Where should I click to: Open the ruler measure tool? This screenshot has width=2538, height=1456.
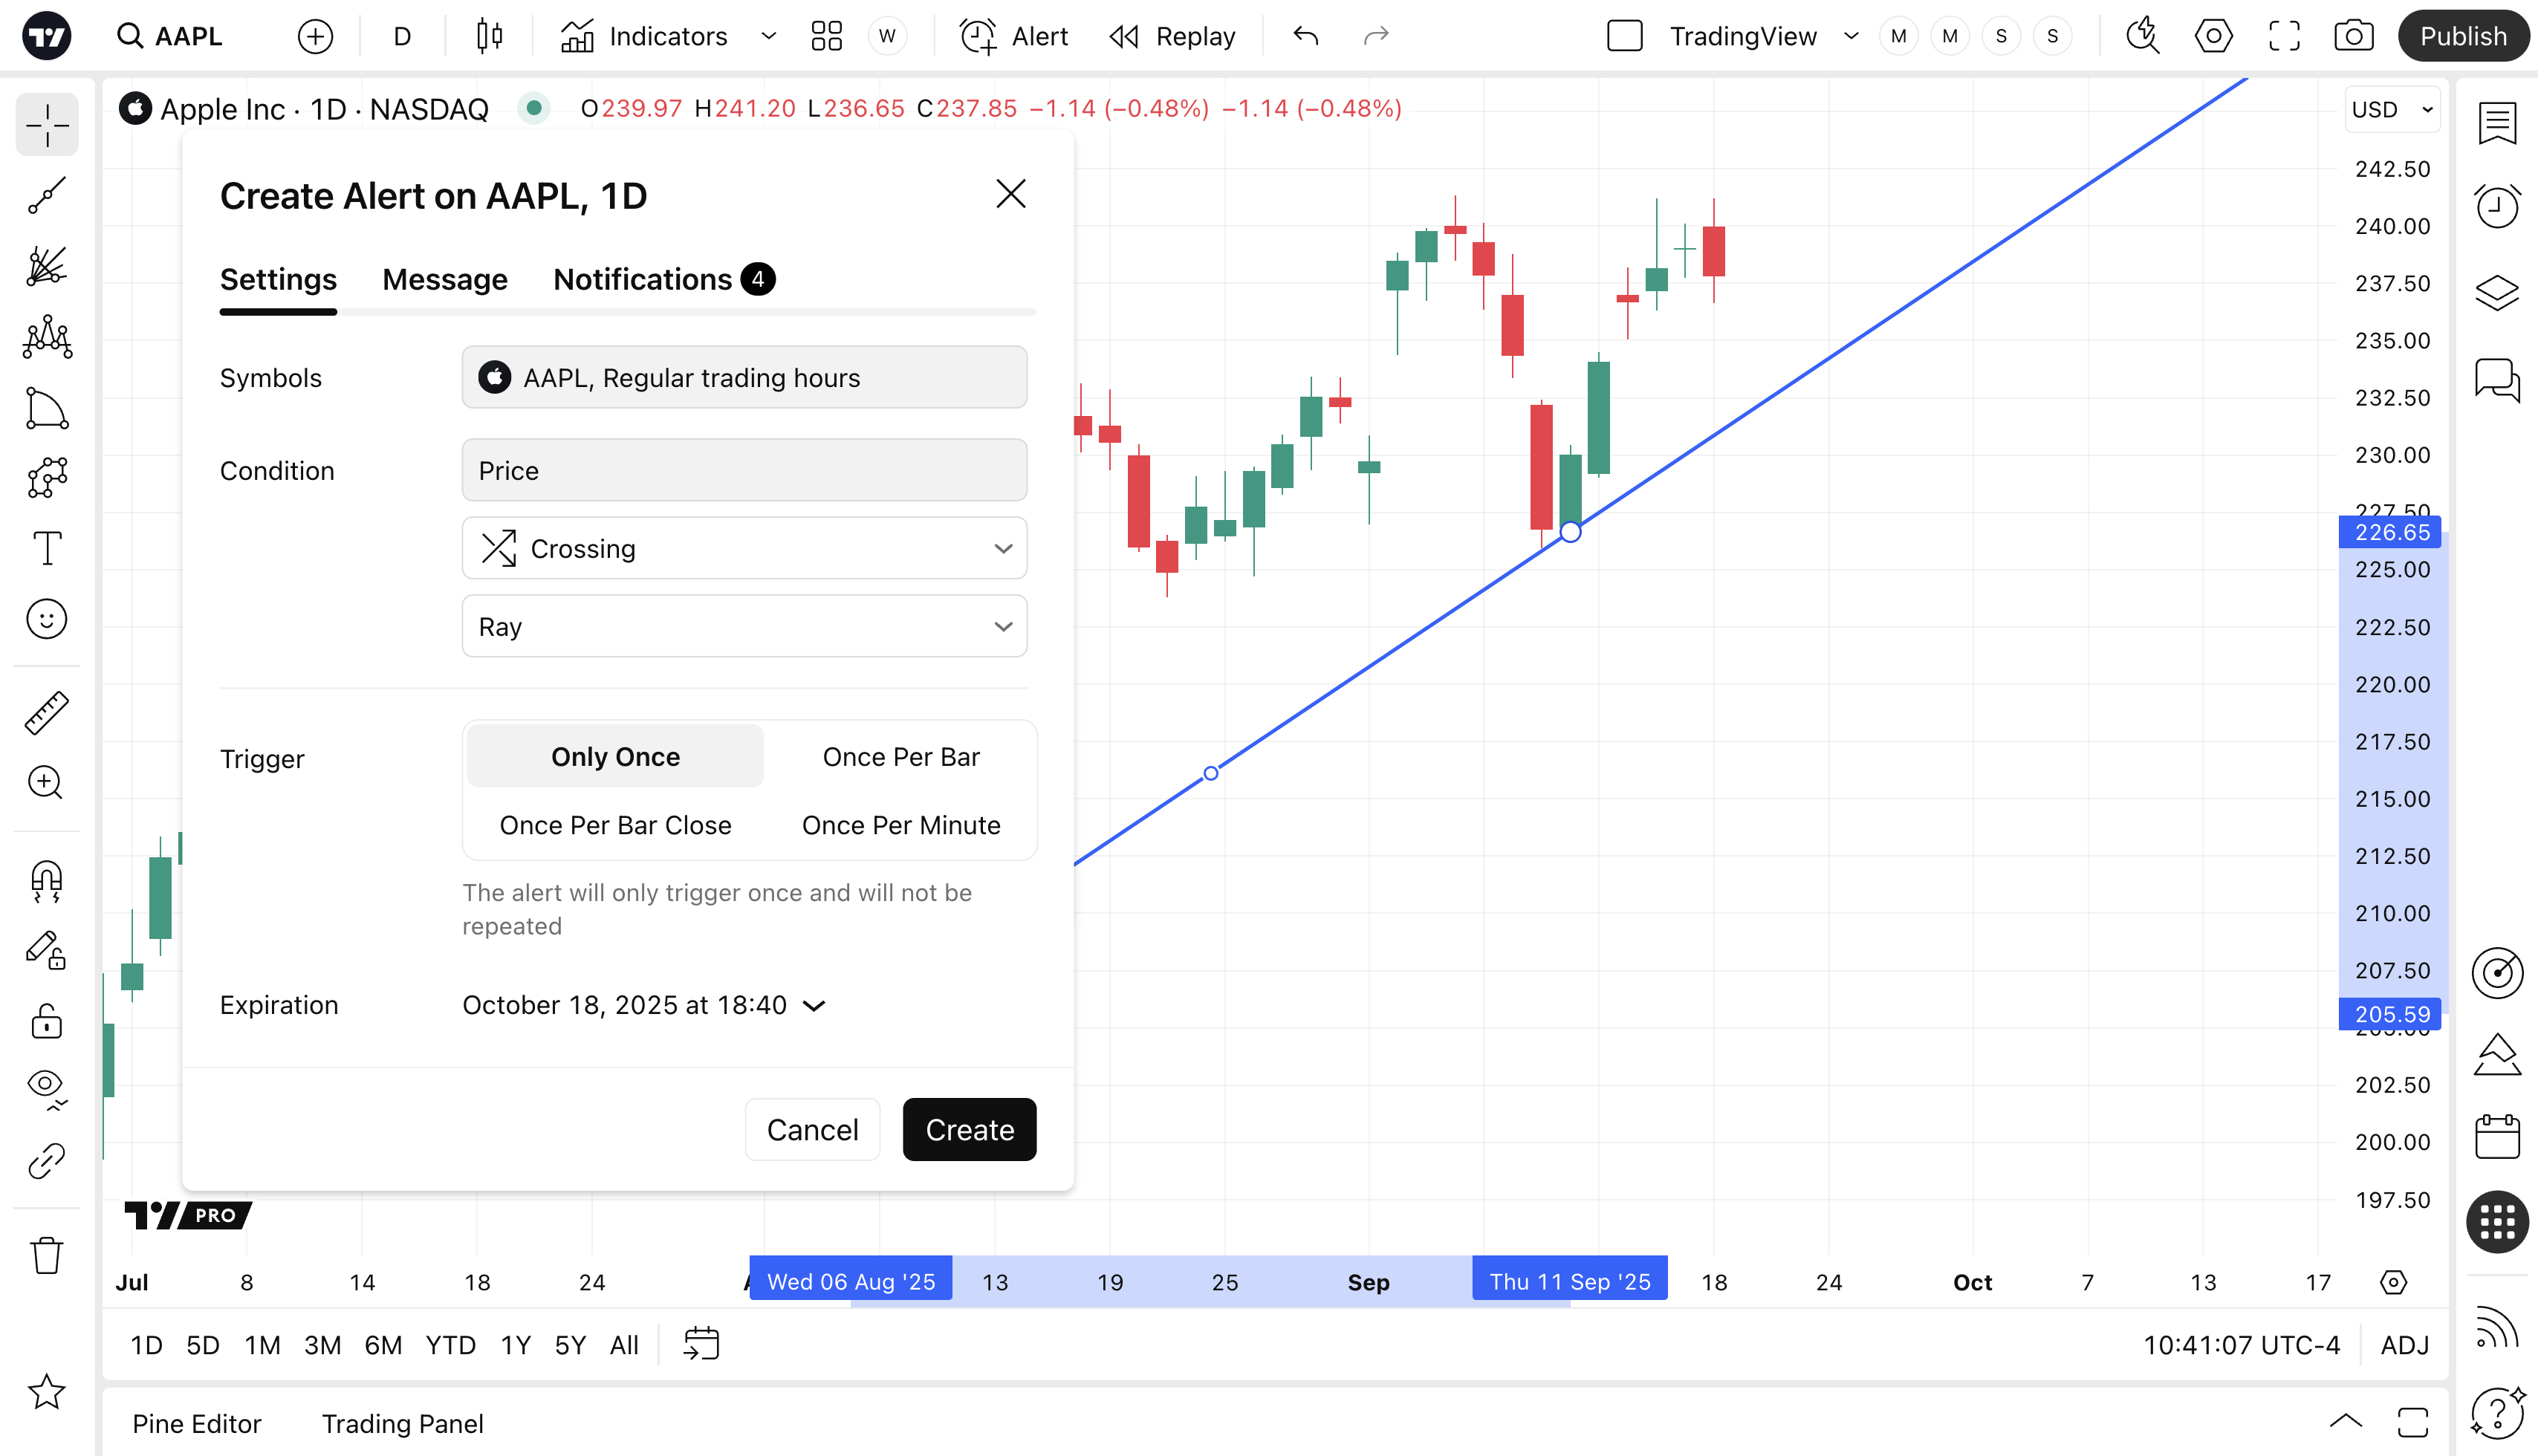coord(46,713)
